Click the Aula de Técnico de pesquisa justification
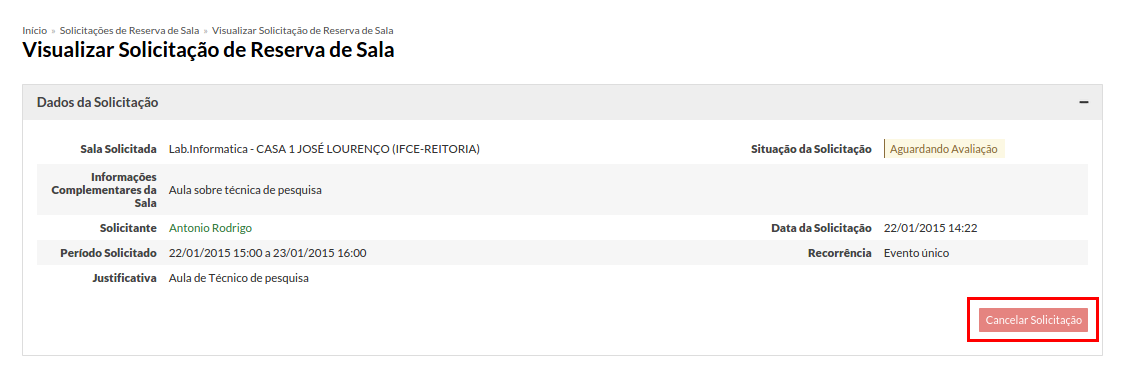 (238, 278)
